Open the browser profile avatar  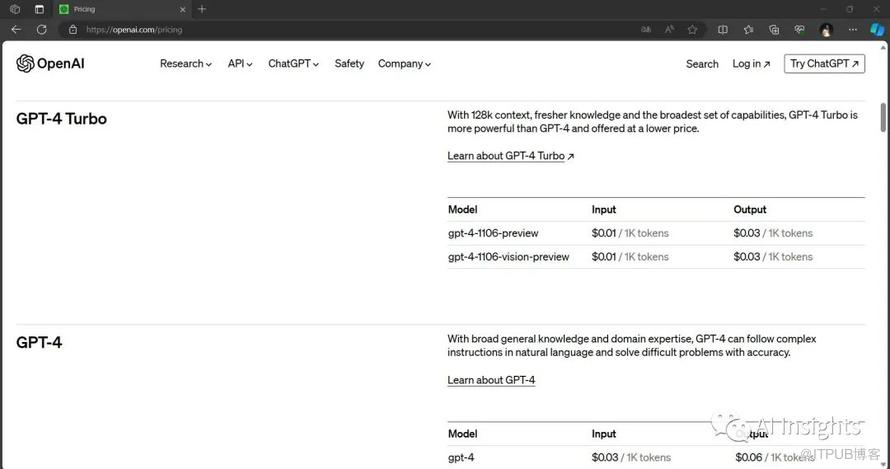point(826,30)
